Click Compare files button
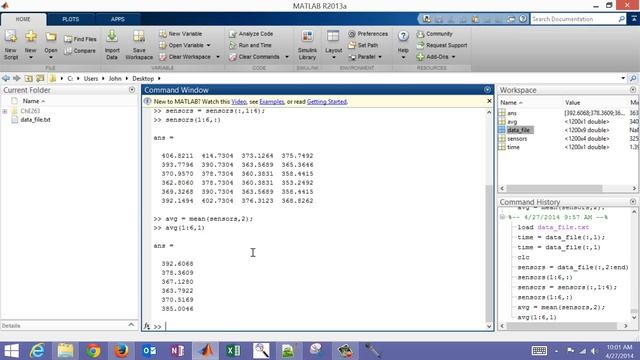Screen dimensions: 640x360 click(80, 51)
